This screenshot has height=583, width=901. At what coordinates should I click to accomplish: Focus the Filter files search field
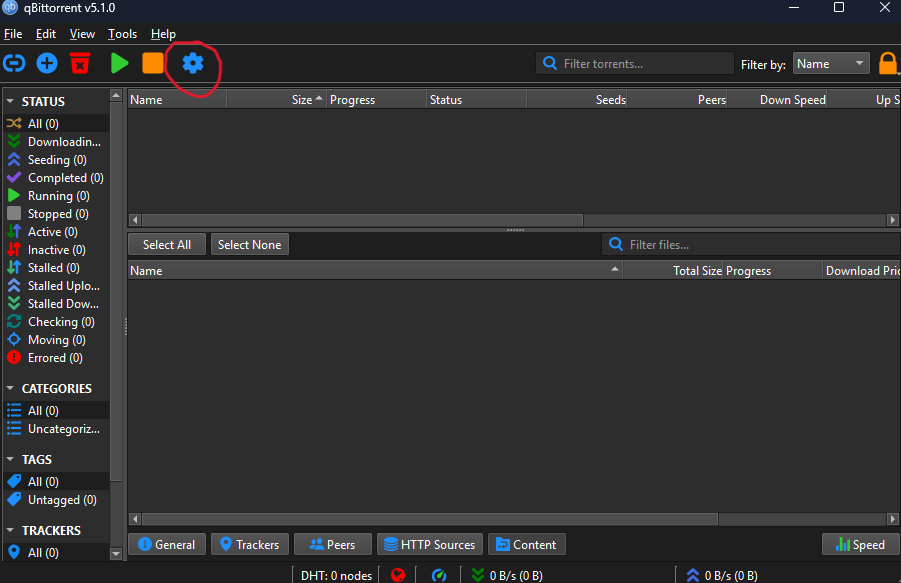[x=751, y=244]
